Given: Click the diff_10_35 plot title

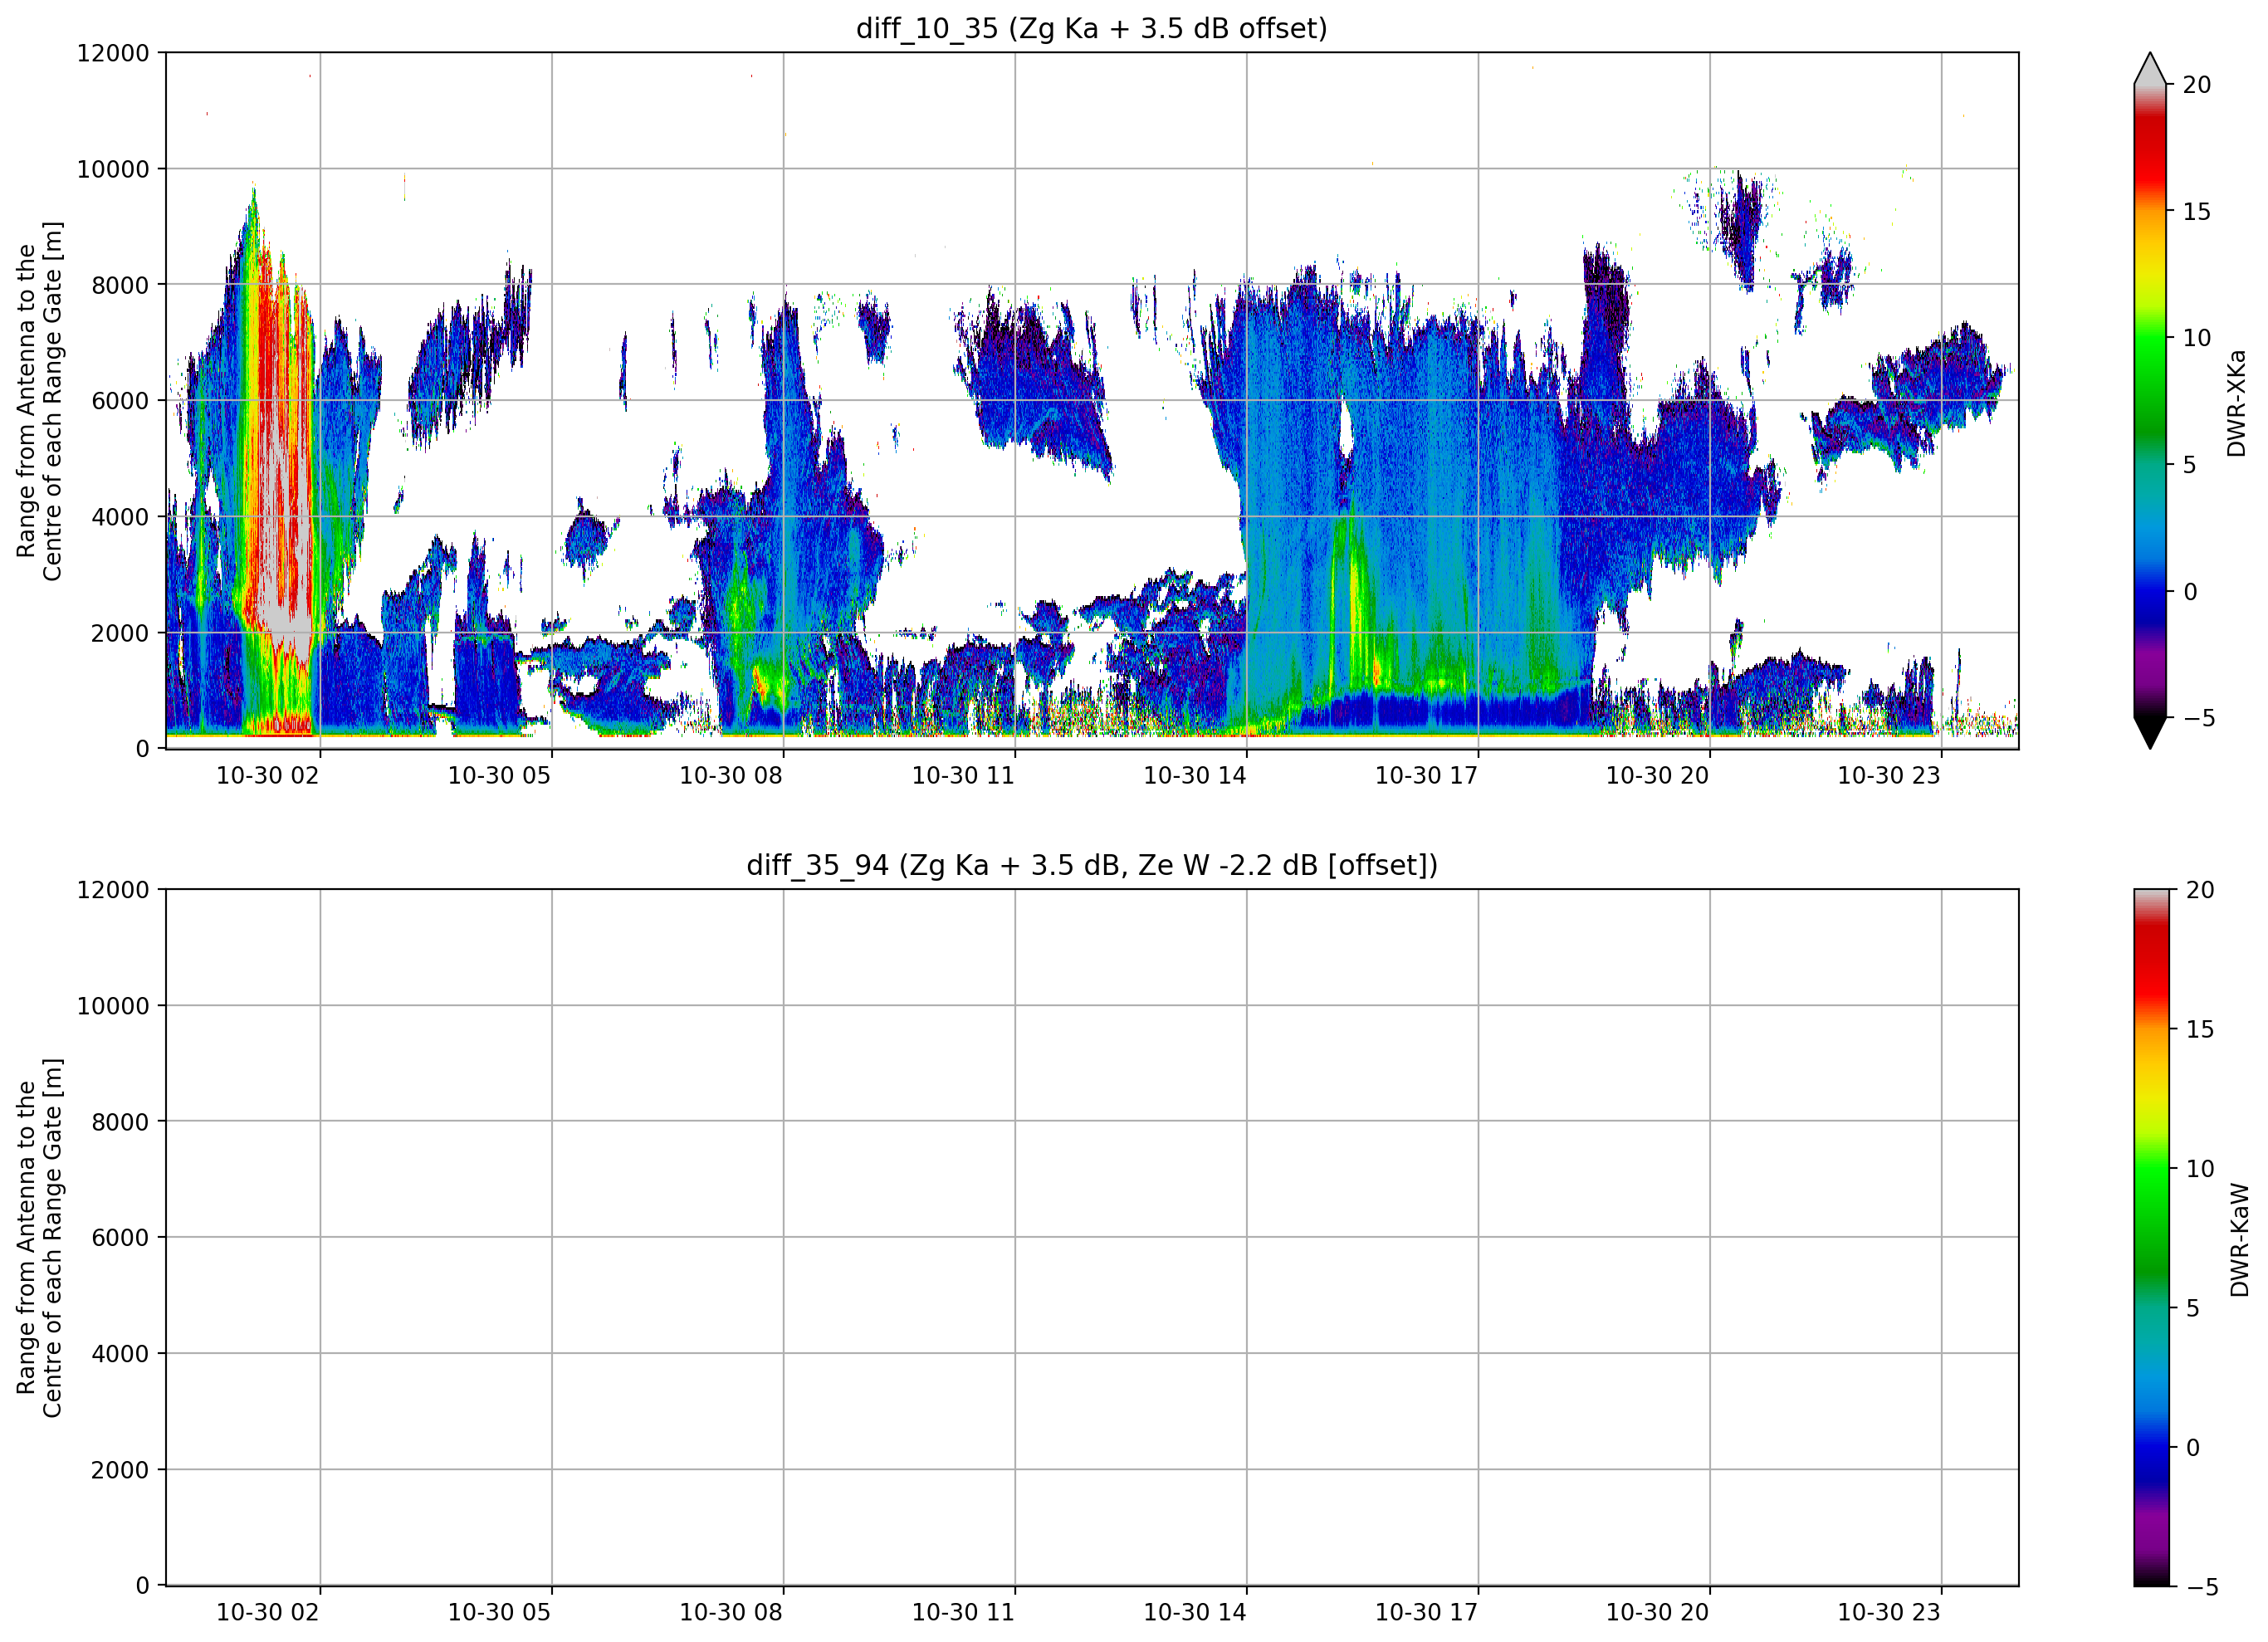Looking at the screenshot, I should pos(1091,28).
